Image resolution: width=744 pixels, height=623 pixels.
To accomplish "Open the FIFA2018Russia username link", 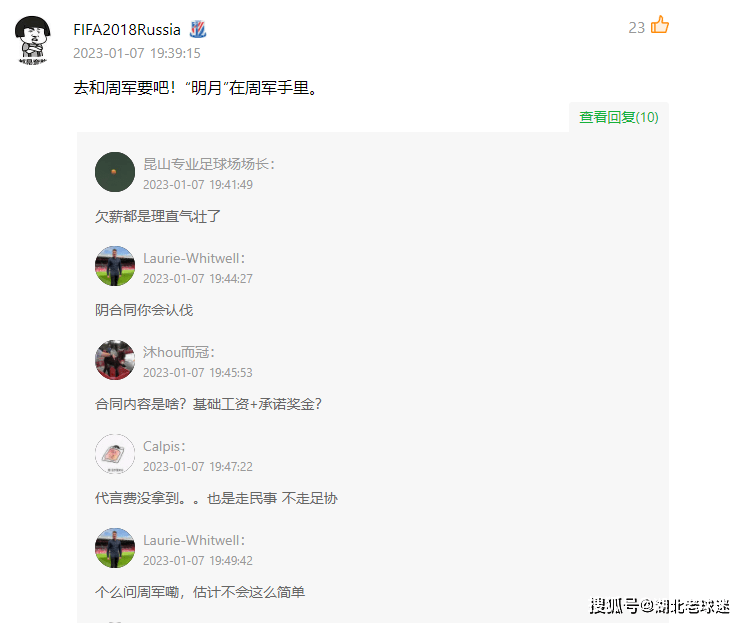I will point(127,29).
